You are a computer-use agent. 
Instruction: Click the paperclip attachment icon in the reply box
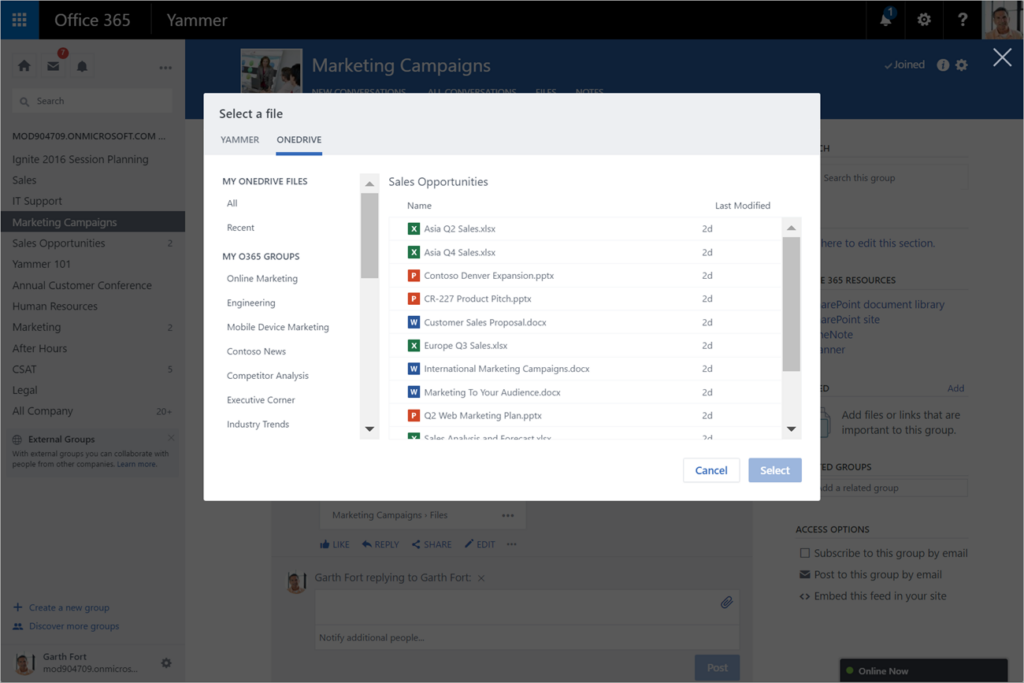(x=727, y=601)
